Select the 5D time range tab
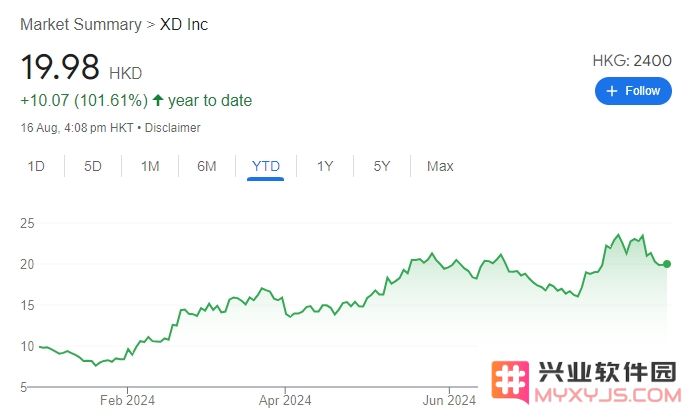 (93, 166)
